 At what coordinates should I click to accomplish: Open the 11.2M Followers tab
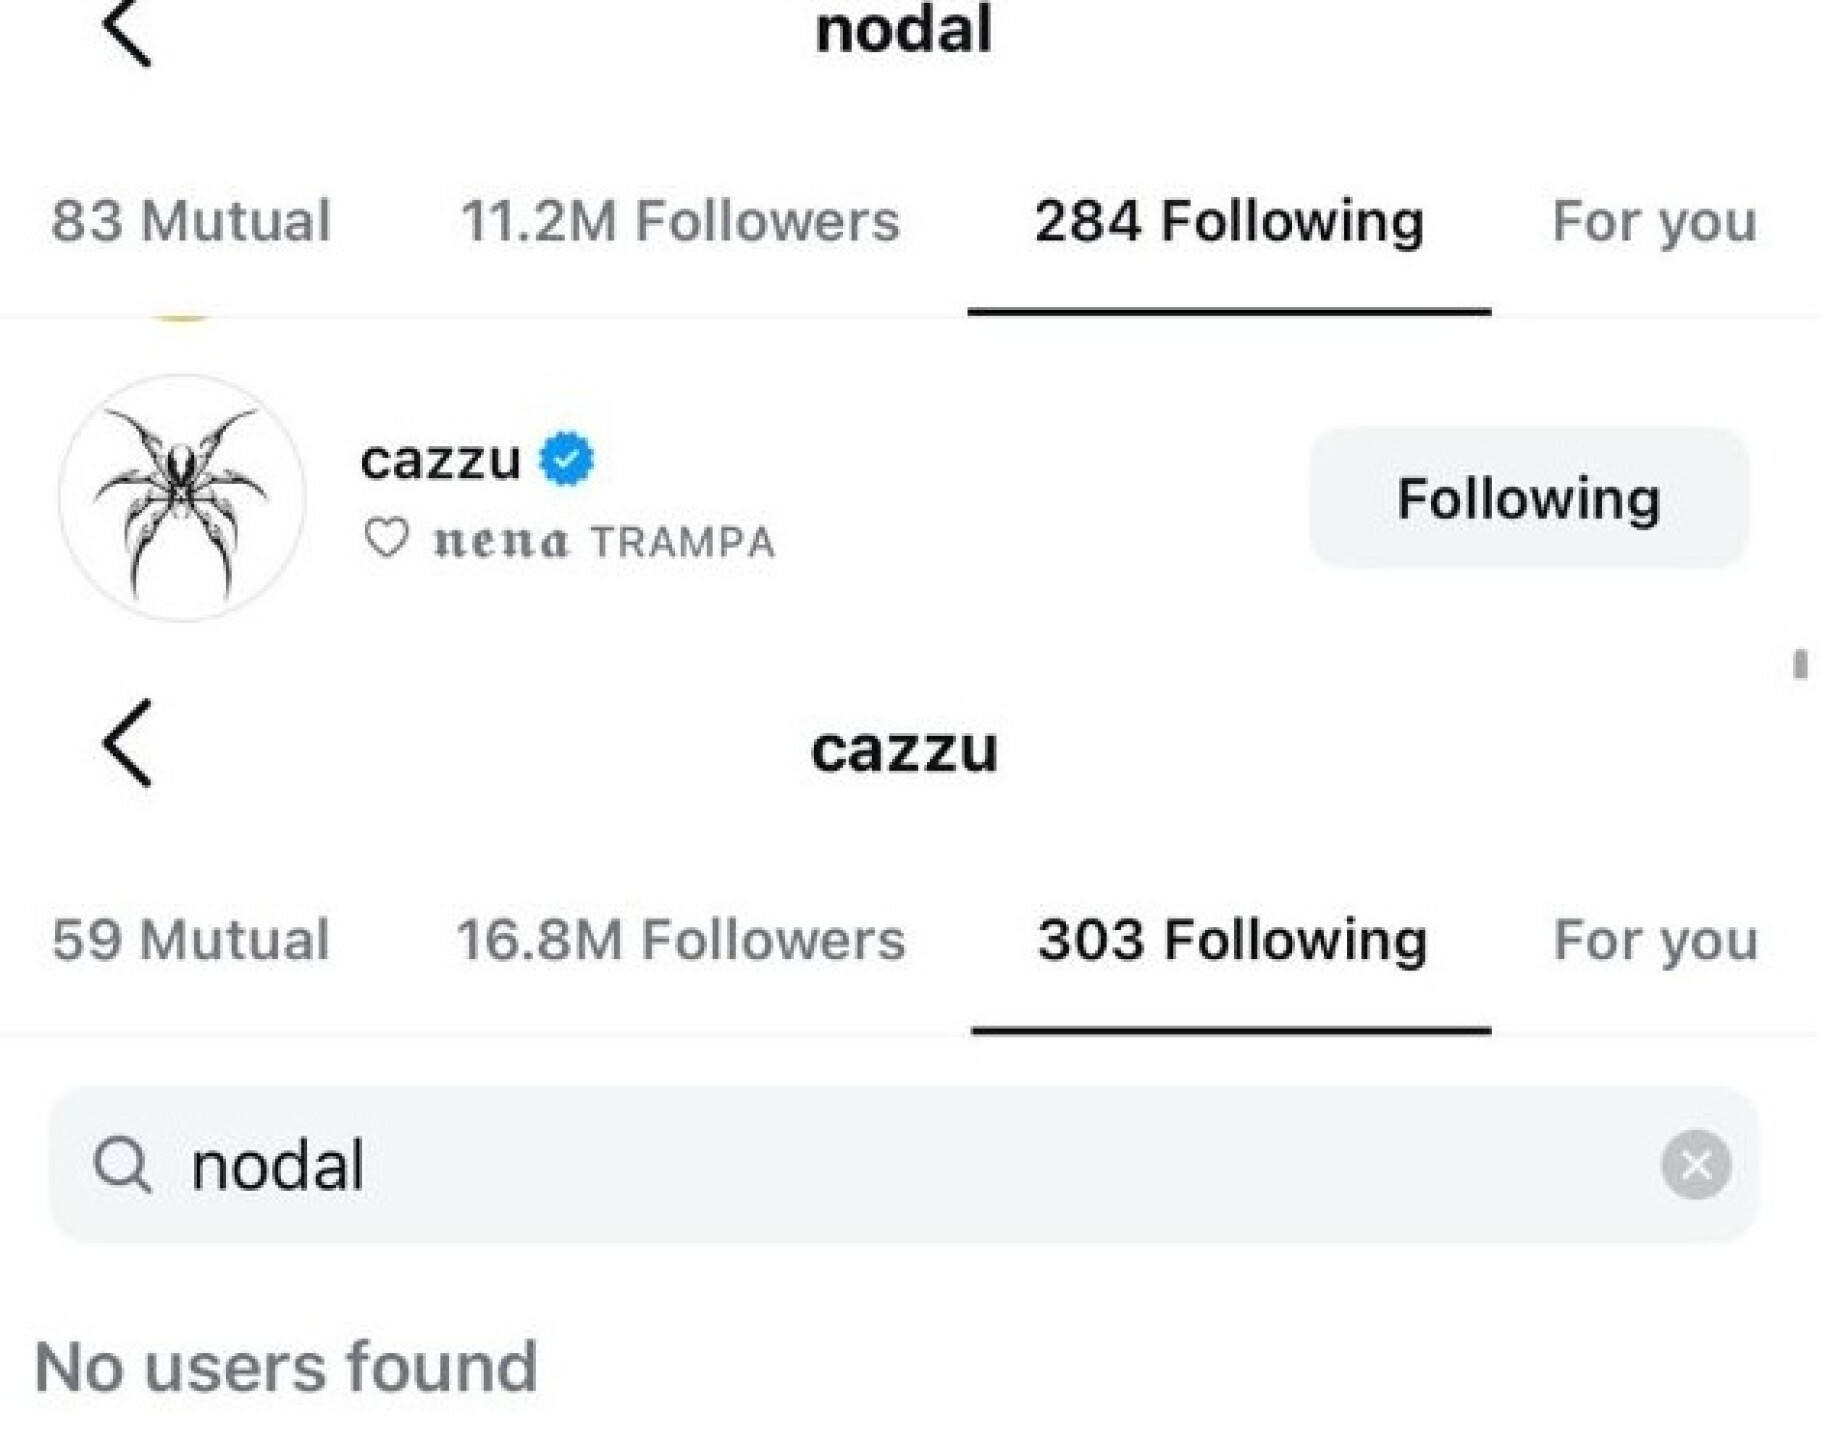pos(680,221)
